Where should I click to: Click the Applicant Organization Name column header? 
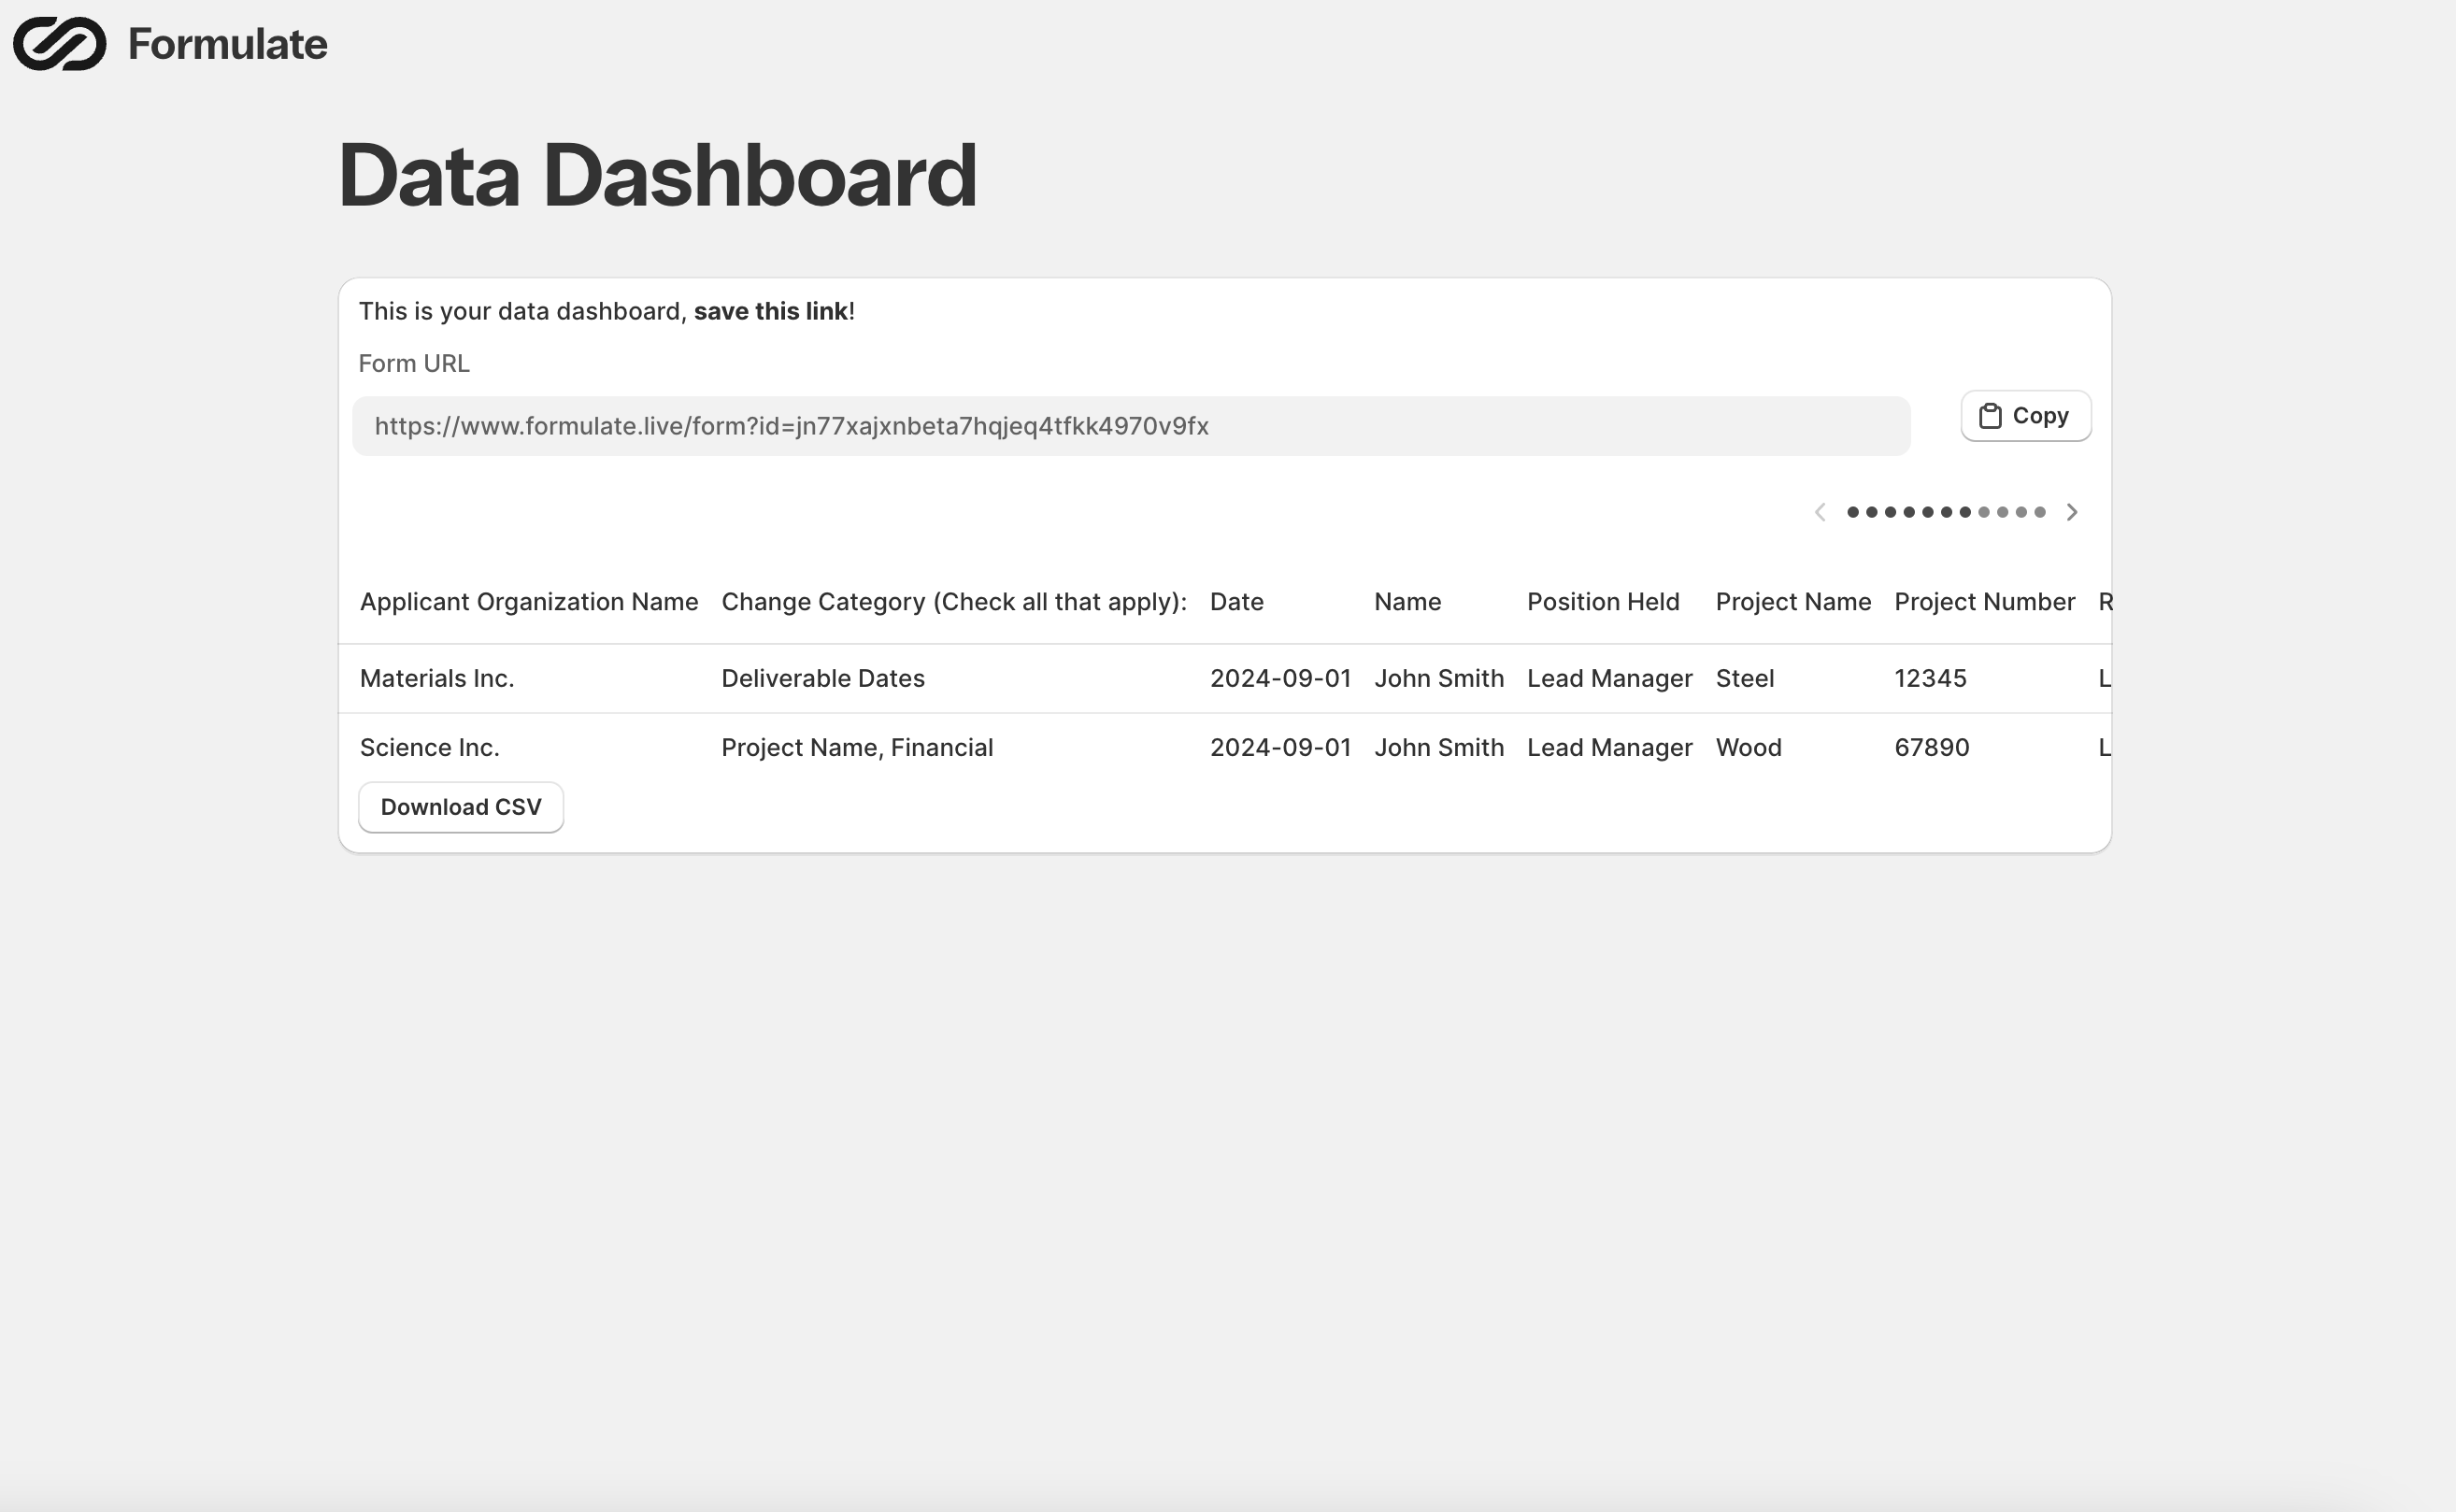[x=529, y=602]
